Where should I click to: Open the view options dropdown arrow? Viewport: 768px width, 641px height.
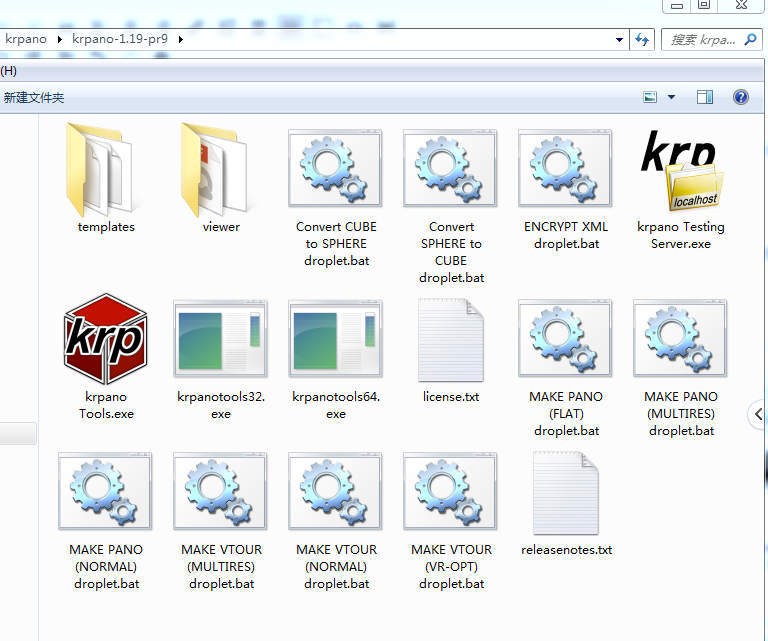[x=672, y=97]
